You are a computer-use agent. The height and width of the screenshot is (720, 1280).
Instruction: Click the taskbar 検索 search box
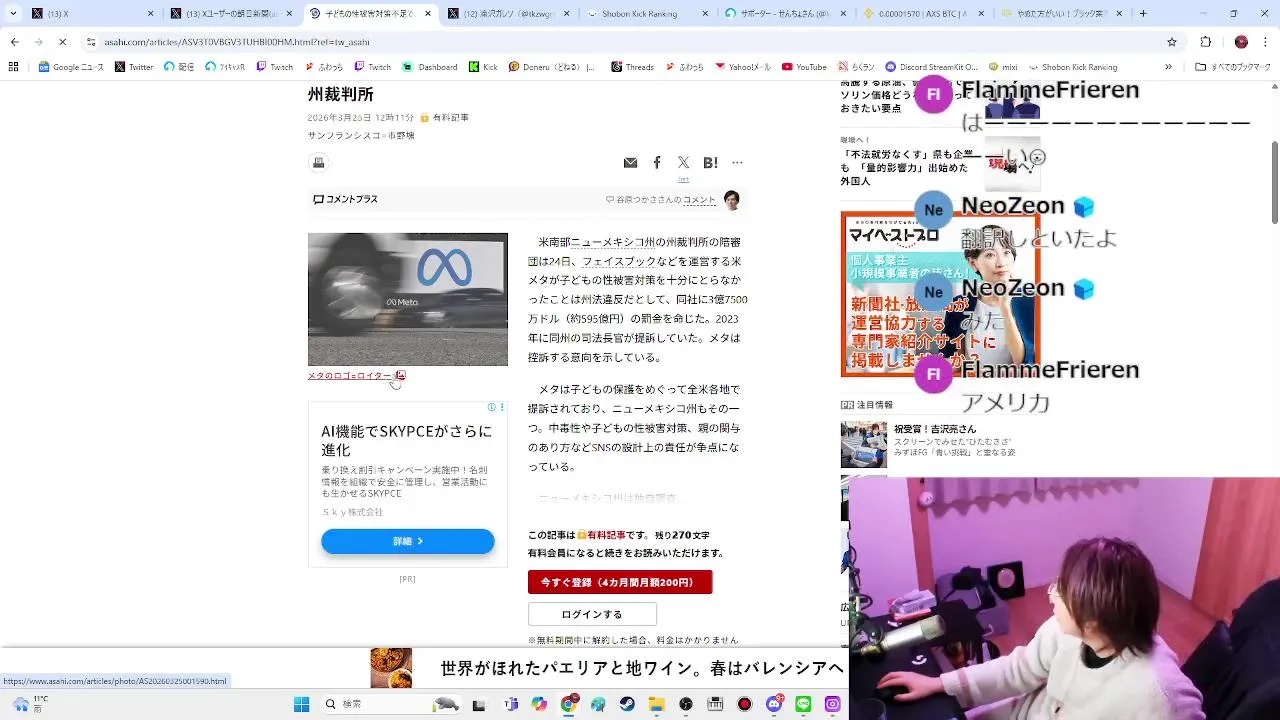click(392, 704)
